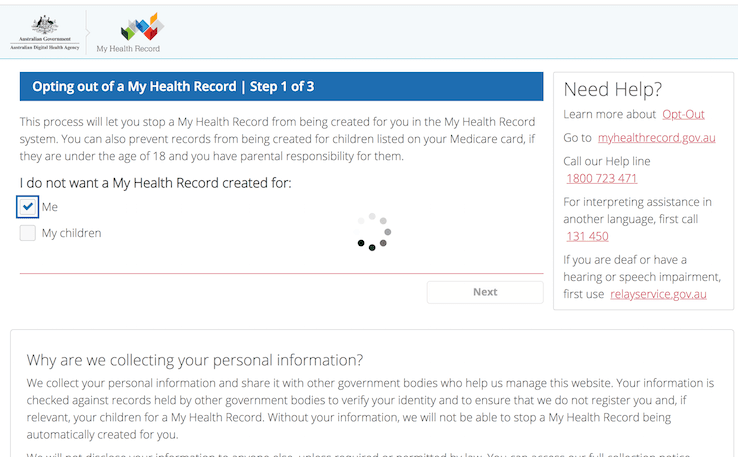Uncheck the 'Me' checkbox

coord(28,207)
